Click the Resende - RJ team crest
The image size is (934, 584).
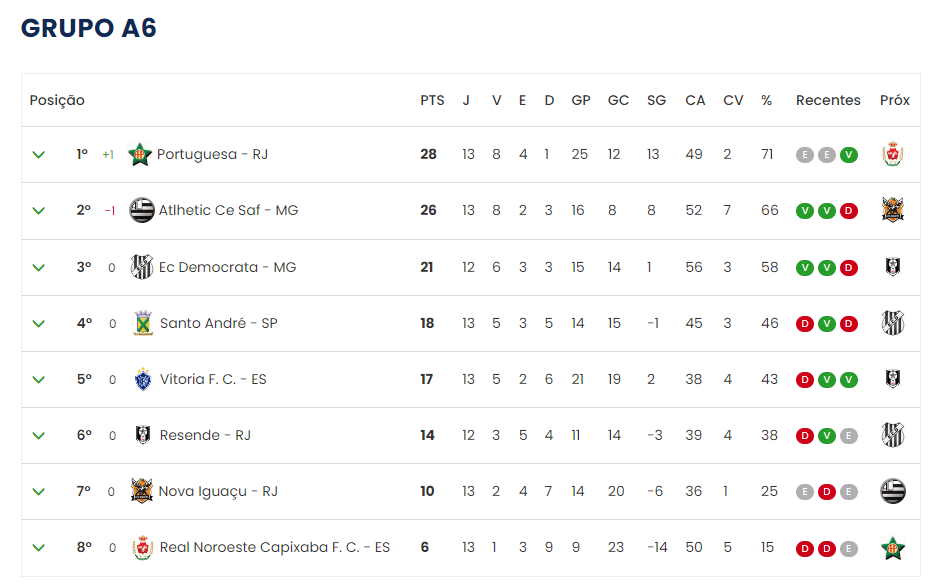point(142,435)
